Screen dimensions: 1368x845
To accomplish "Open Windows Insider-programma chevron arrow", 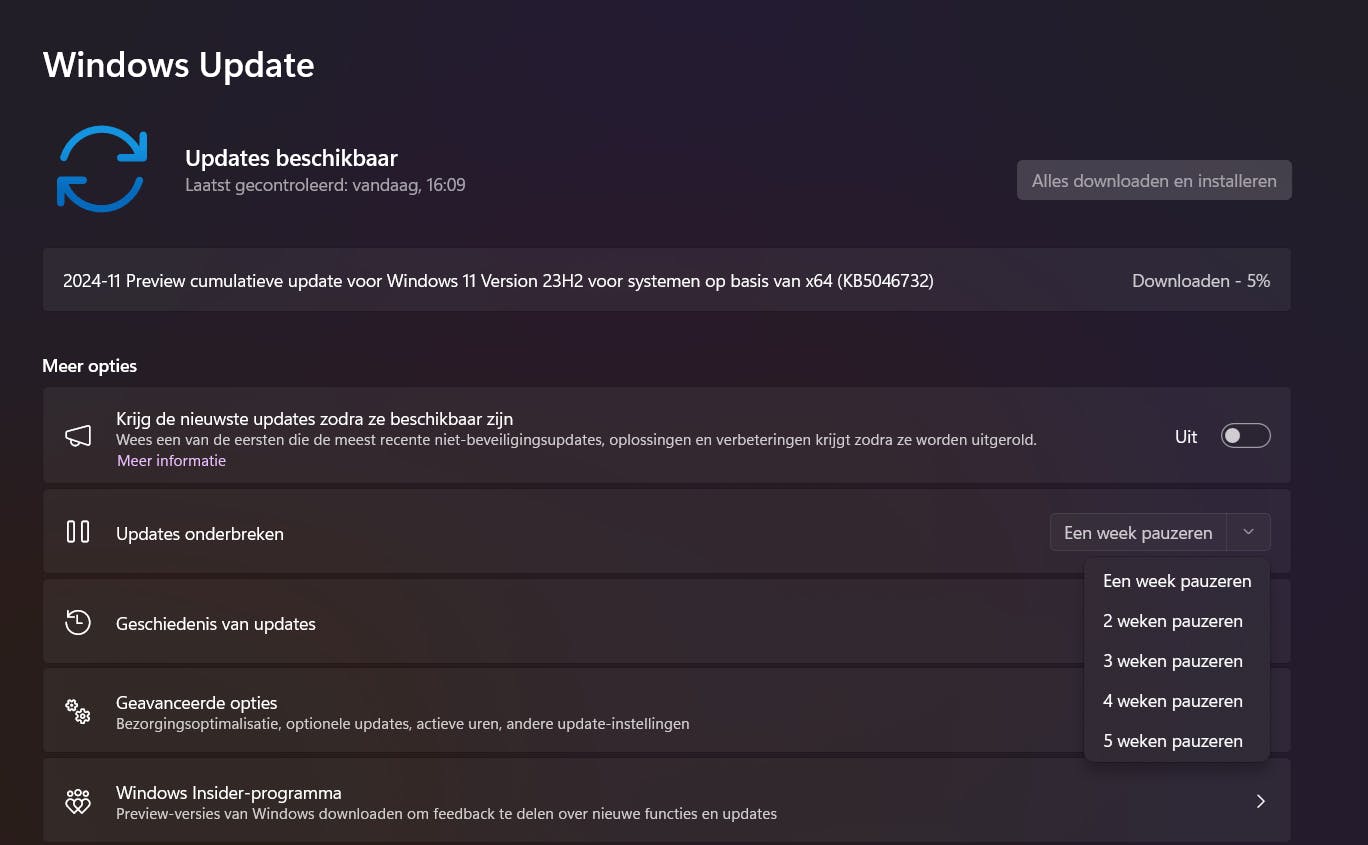I will click(x=1260, y=801).
